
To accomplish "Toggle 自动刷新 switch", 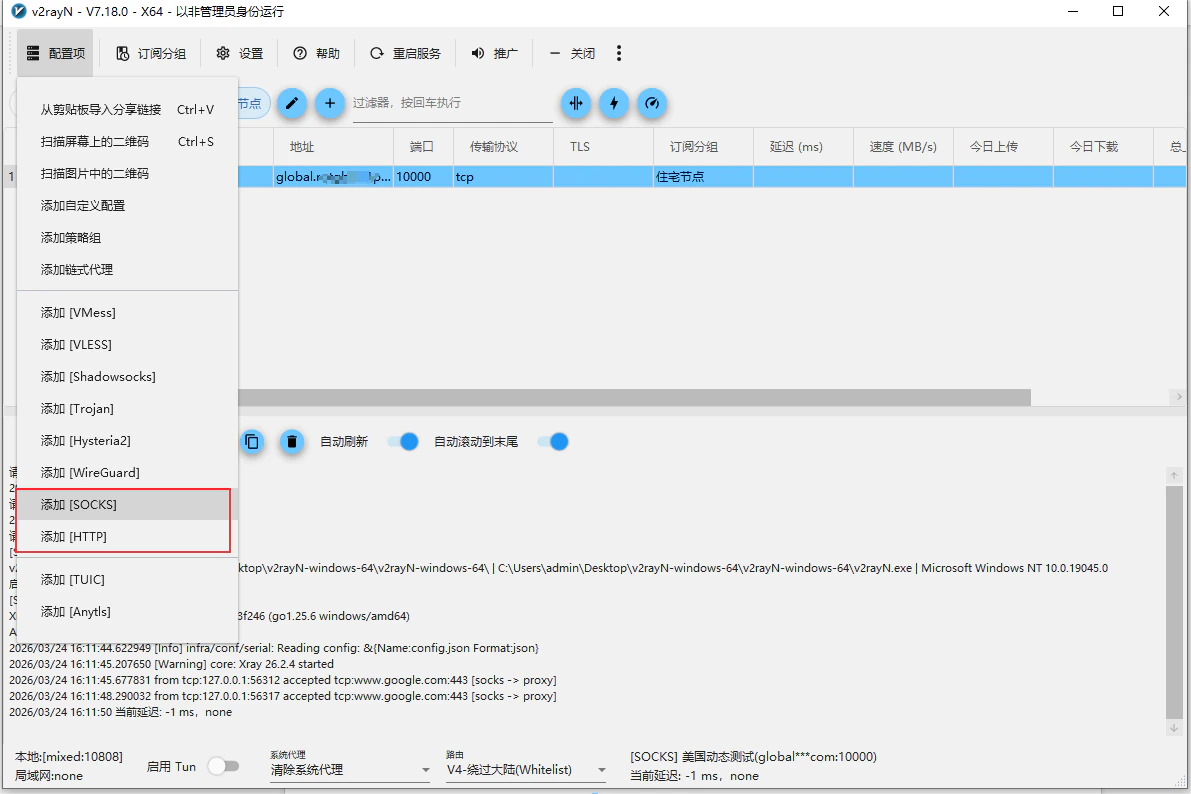I will (403, 441).
